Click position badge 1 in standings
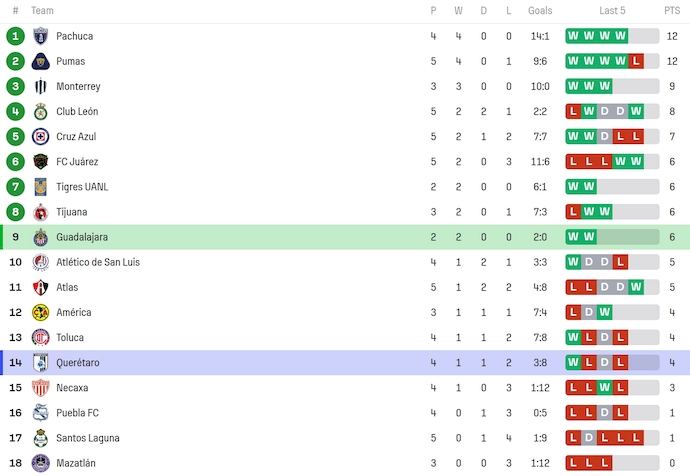Image resolution: width=690 pixels, height=476 pixels. pyautogui.click(x=15, y=36)
